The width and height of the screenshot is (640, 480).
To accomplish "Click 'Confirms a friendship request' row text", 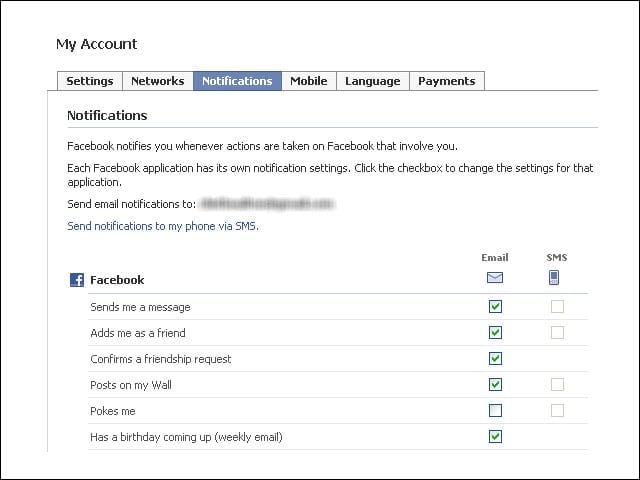I will coord(161,360).
